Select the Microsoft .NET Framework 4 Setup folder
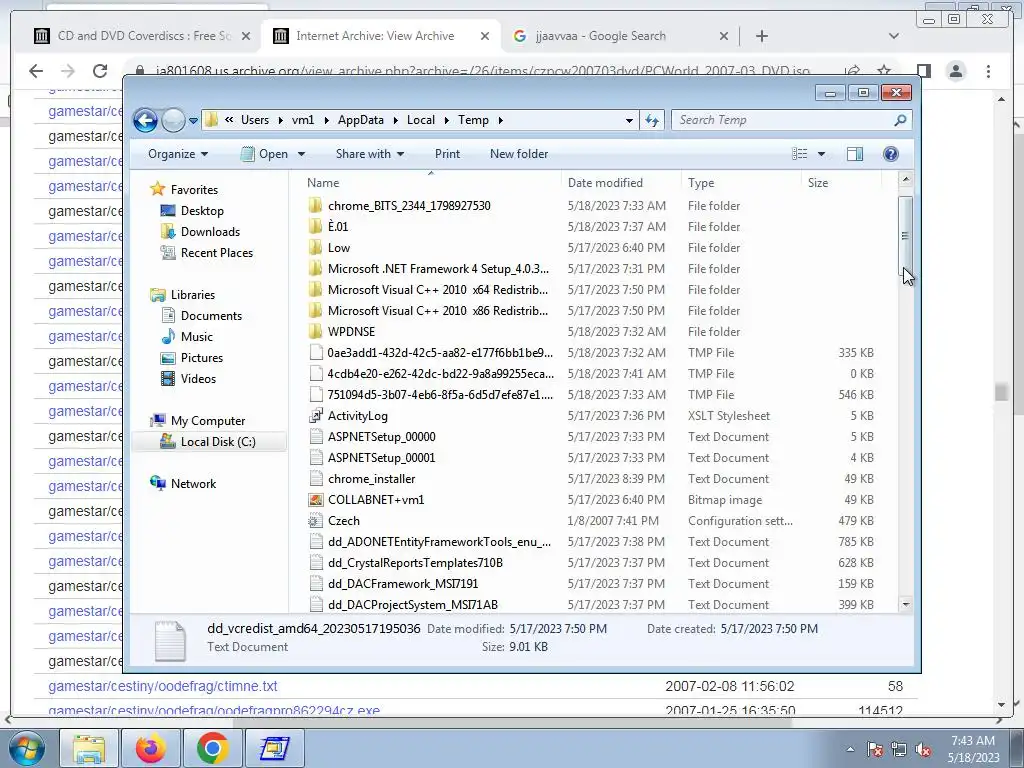The width and height of the screenshot is (1024, 768). click(x=438, y=269)
